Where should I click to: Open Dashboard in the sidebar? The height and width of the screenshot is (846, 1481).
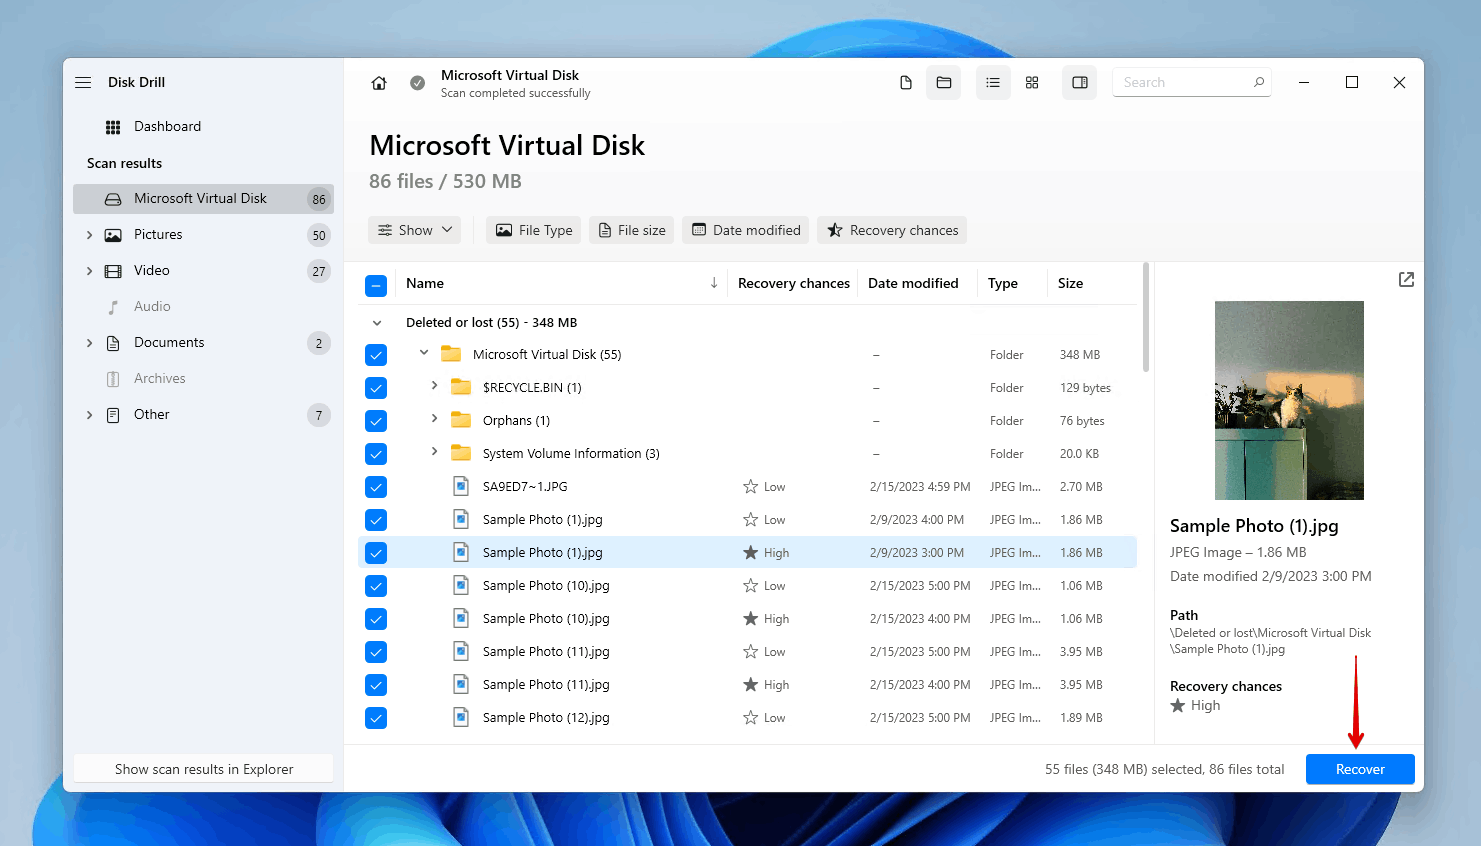167,127
